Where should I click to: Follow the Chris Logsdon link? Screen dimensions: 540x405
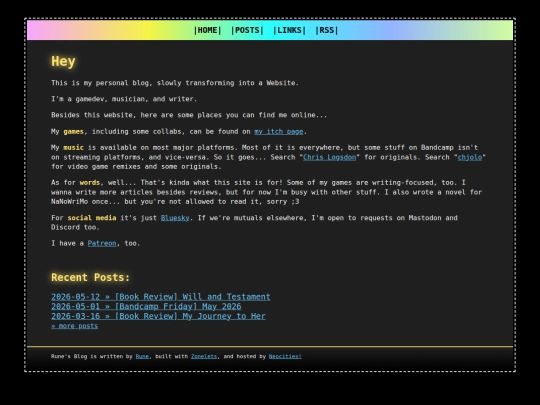tap(329, 157)
